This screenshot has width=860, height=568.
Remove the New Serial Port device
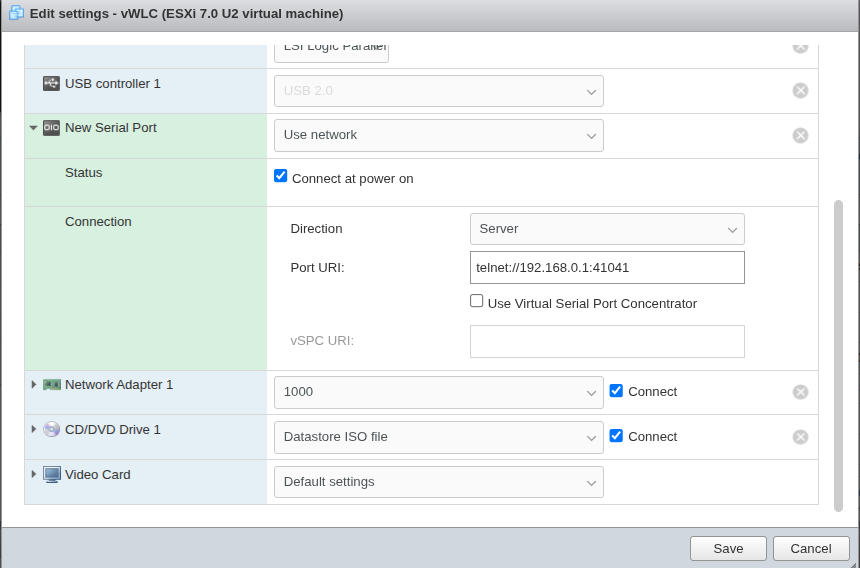pyautogui.click(x=800, y=136)
